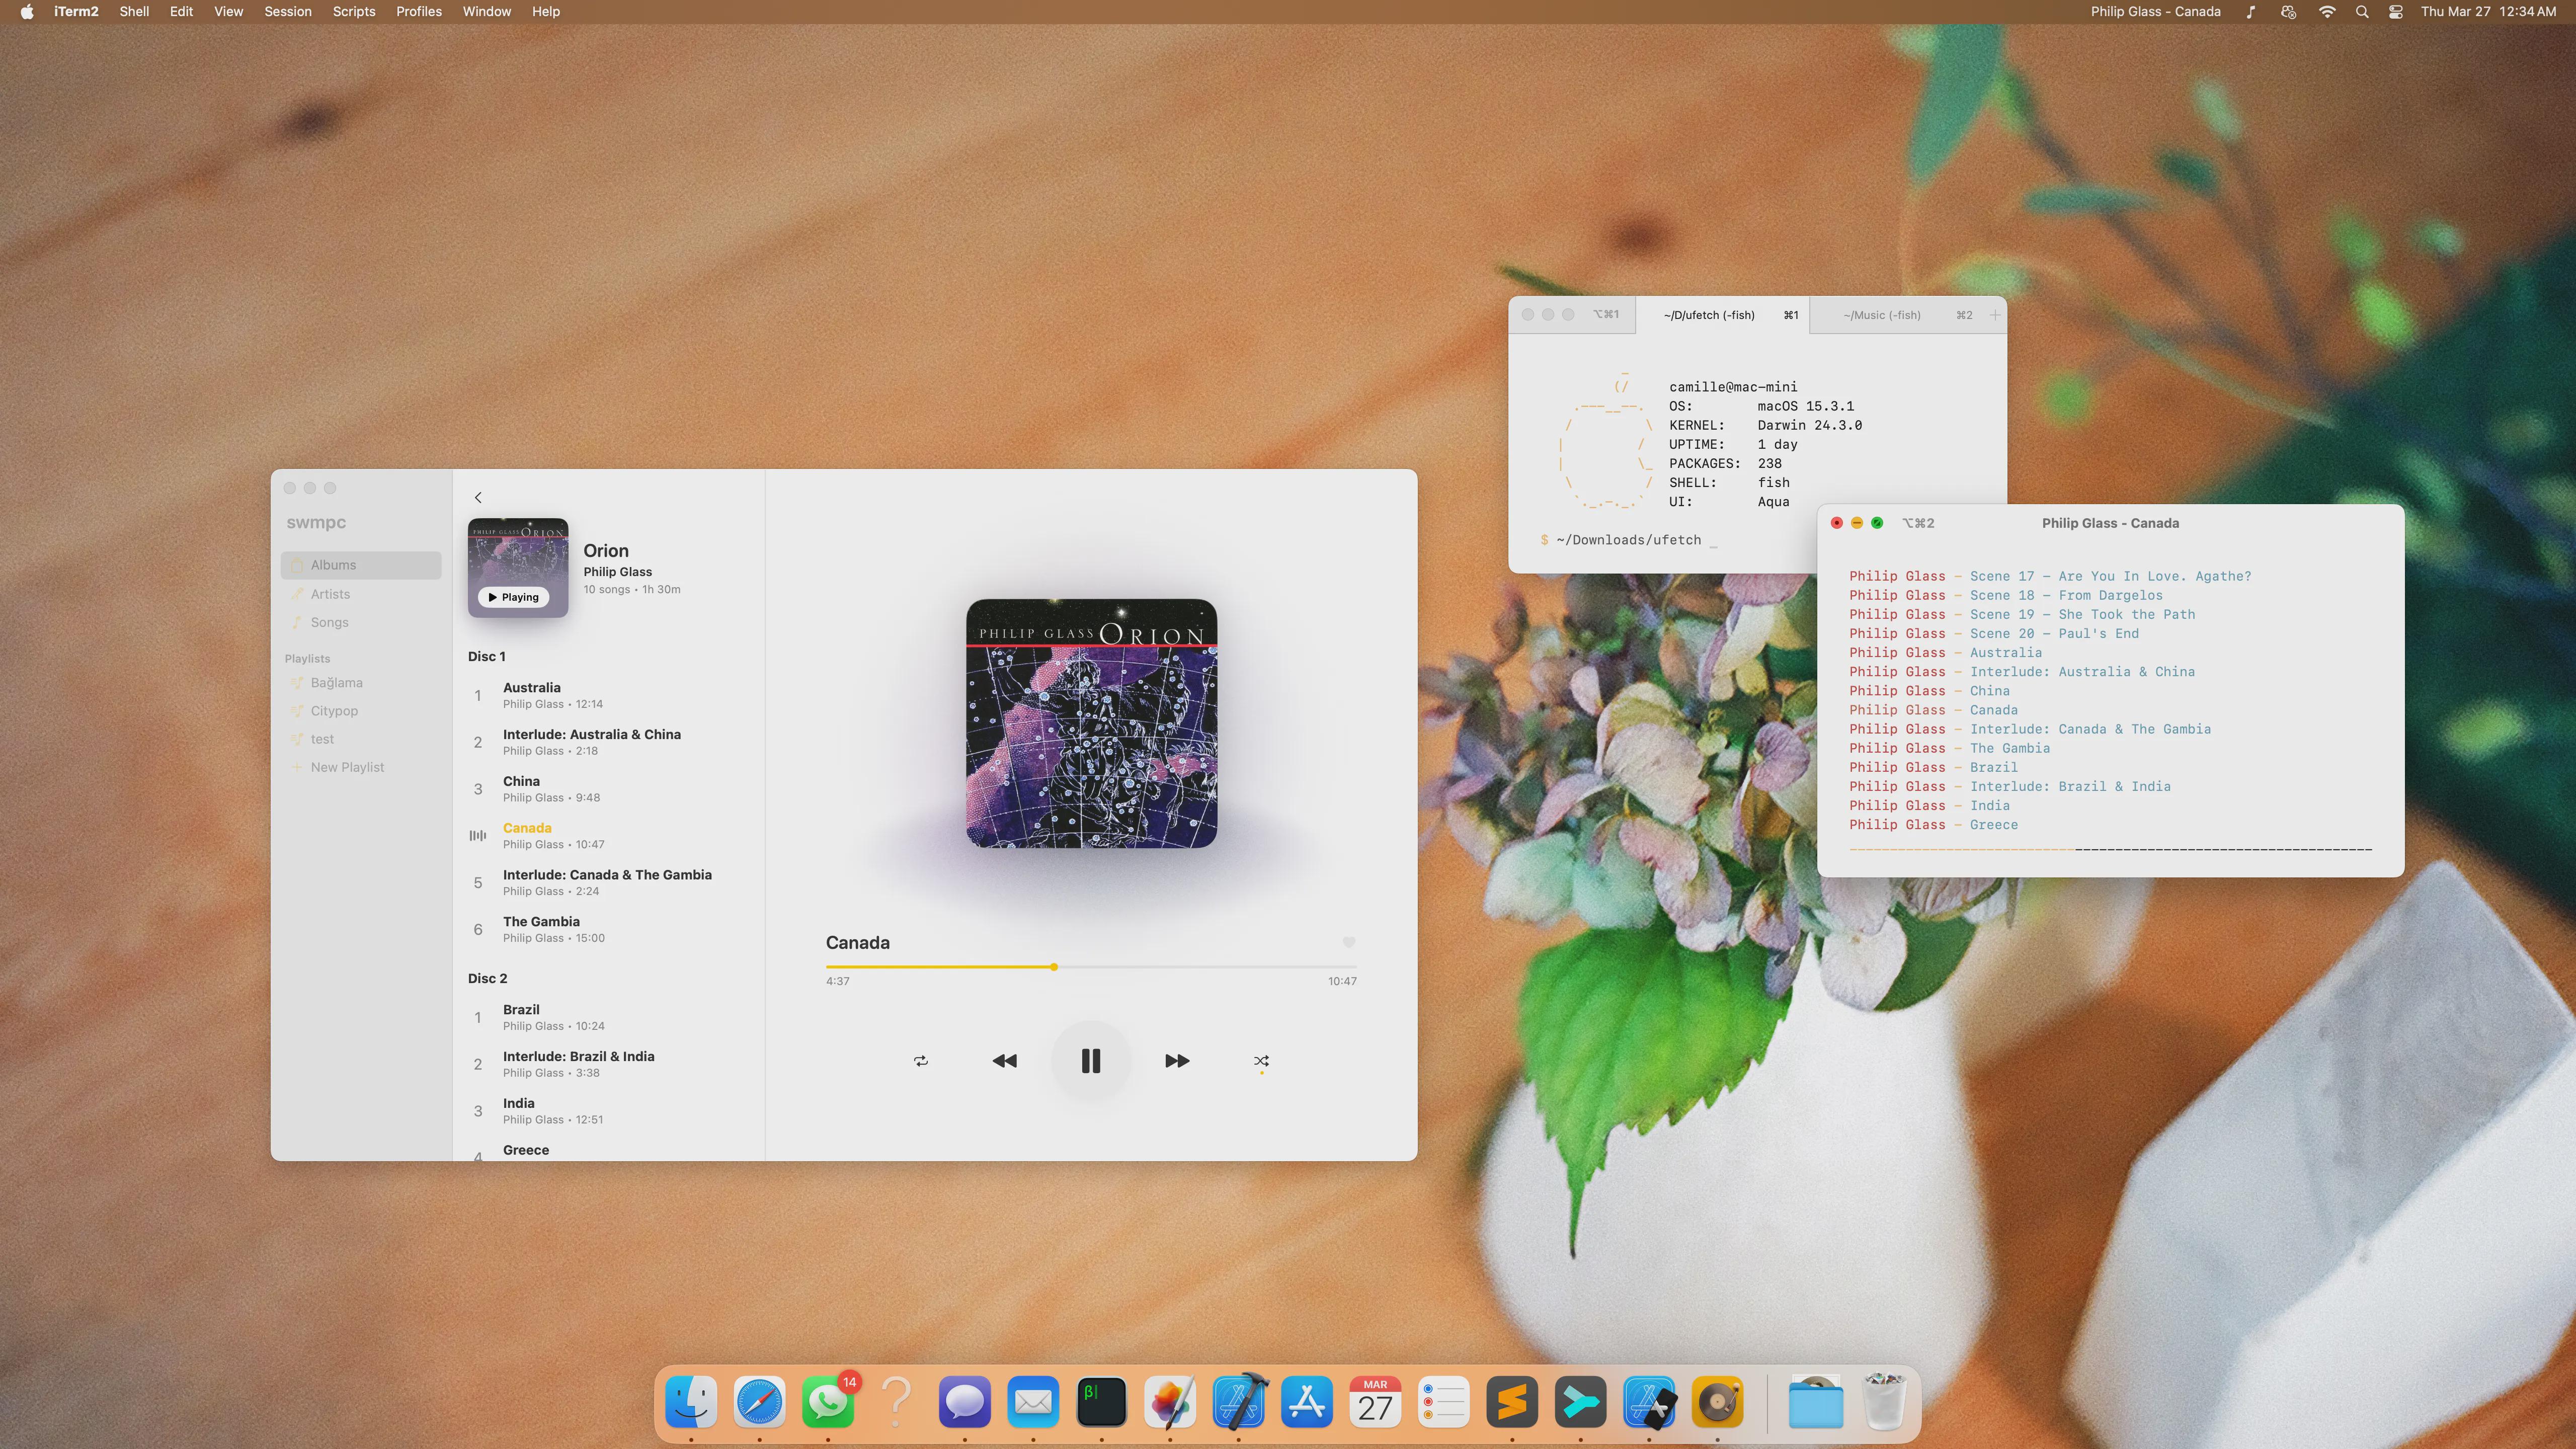This screenshot has height=1449, width=2576.
Task: Enable repeat playback mode
Action: 921,1061
